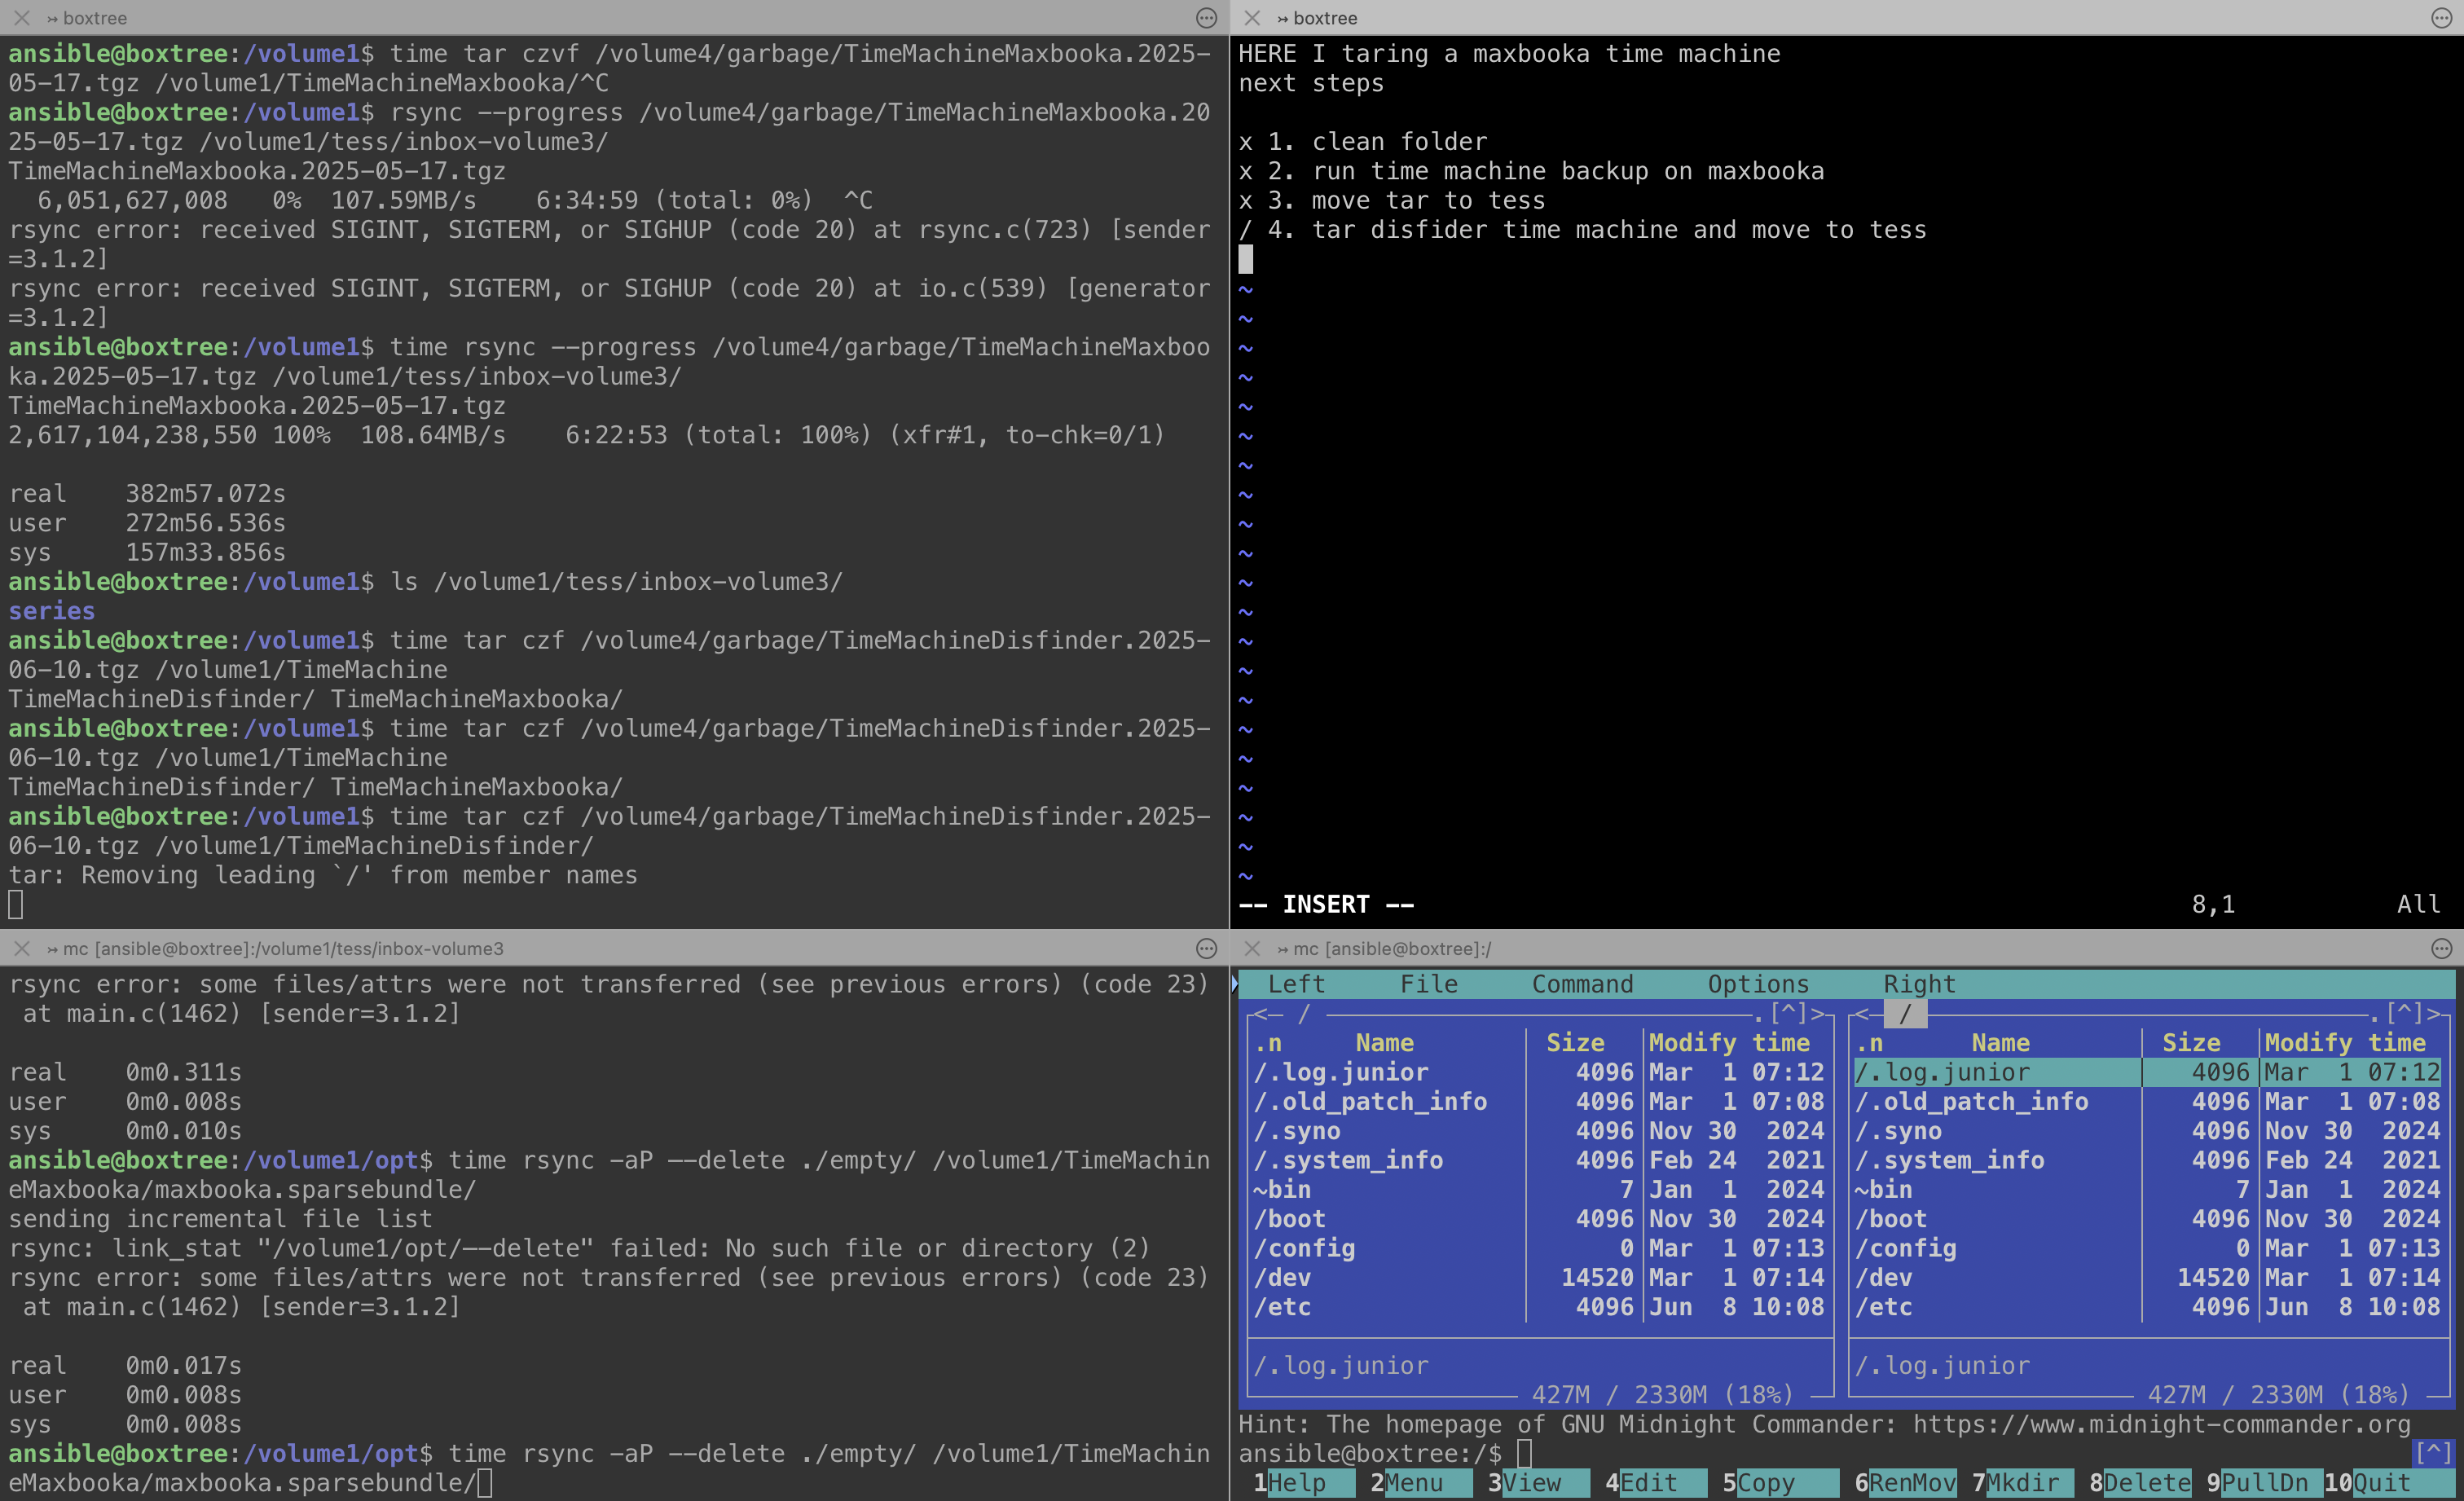Open the Command menu in Midnight Commander
The image size is (2464, 1501).
click(x=1582, y=984)
